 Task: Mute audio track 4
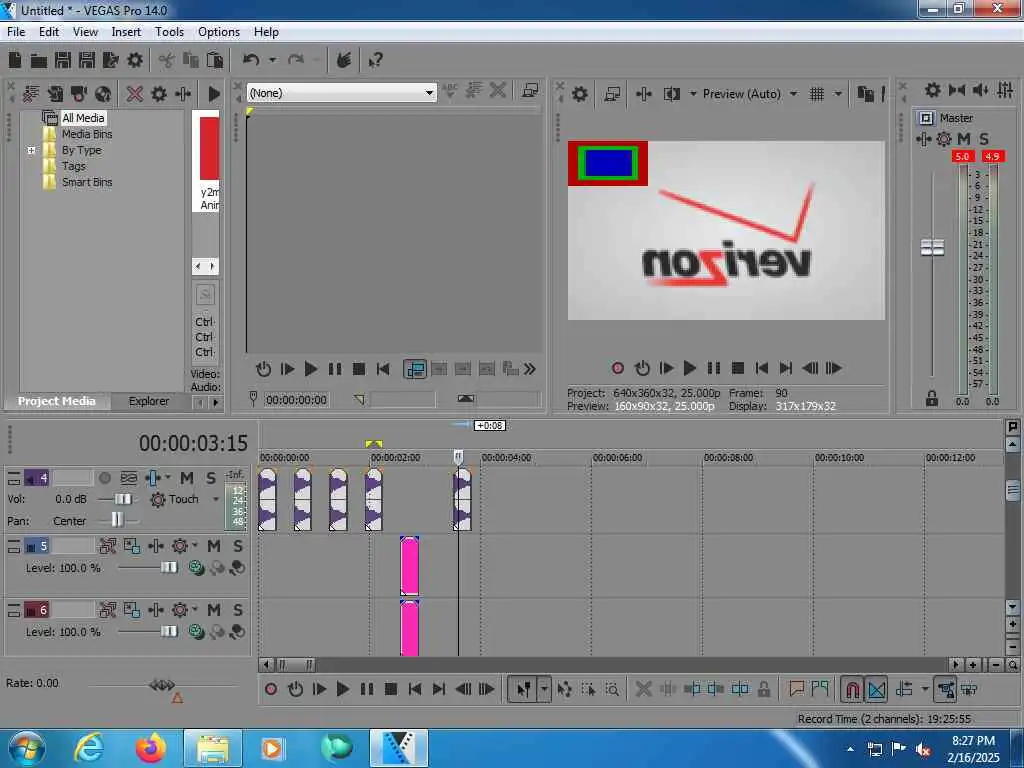(187, 479)
